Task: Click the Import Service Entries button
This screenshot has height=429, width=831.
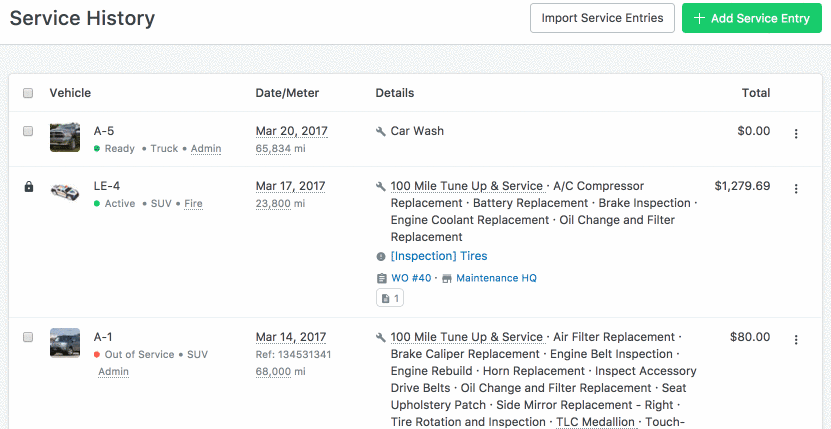Action: pos(602,18)
